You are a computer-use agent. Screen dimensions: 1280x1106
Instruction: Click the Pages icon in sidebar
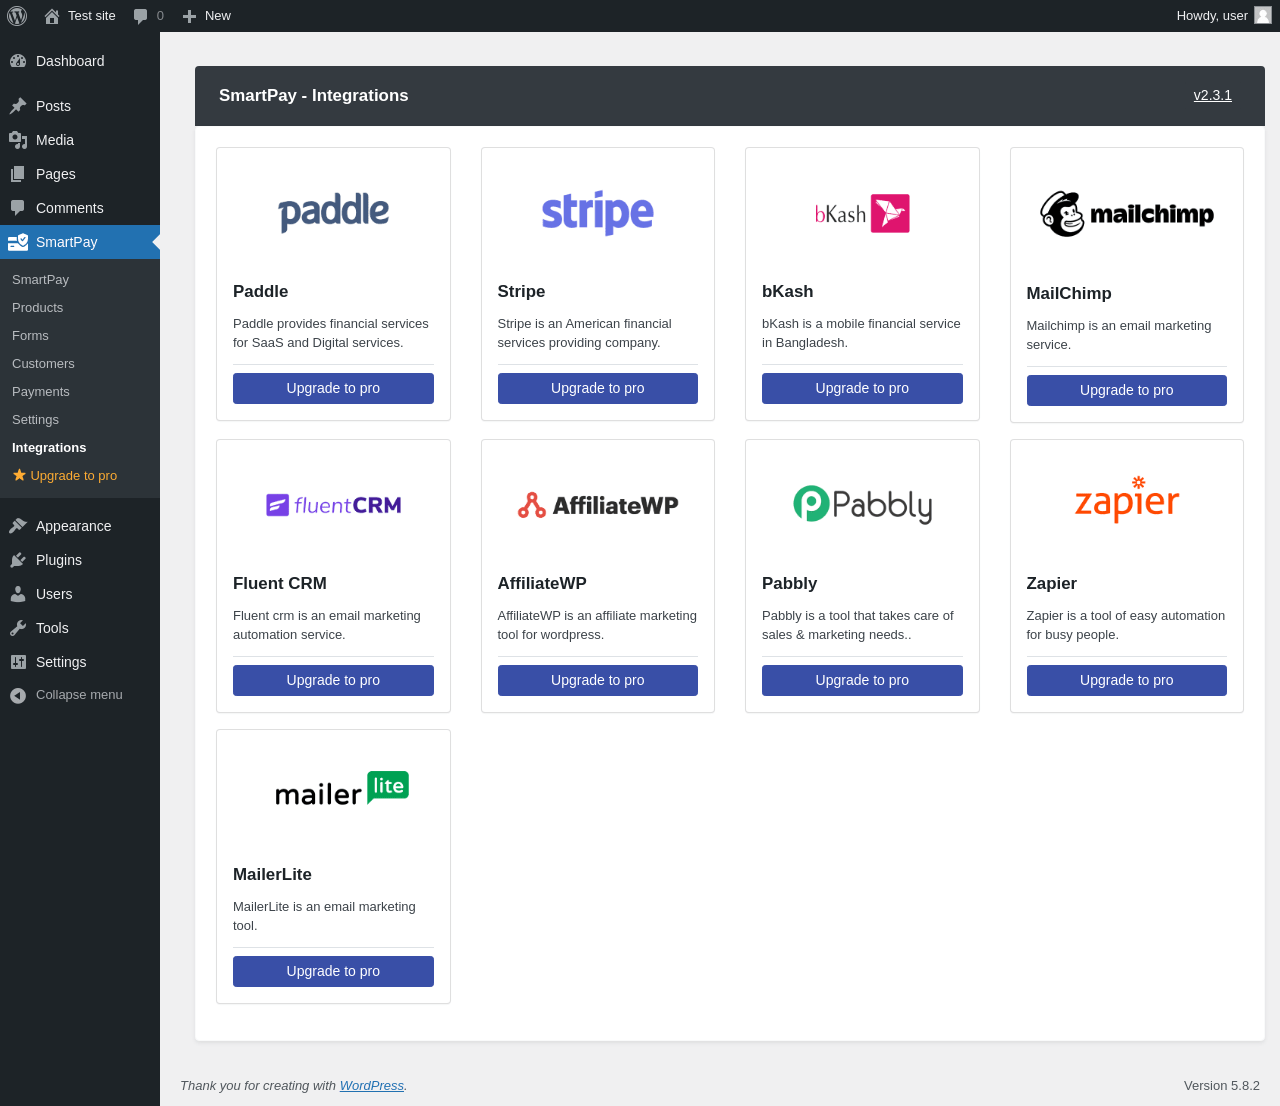tap(18, 174)
